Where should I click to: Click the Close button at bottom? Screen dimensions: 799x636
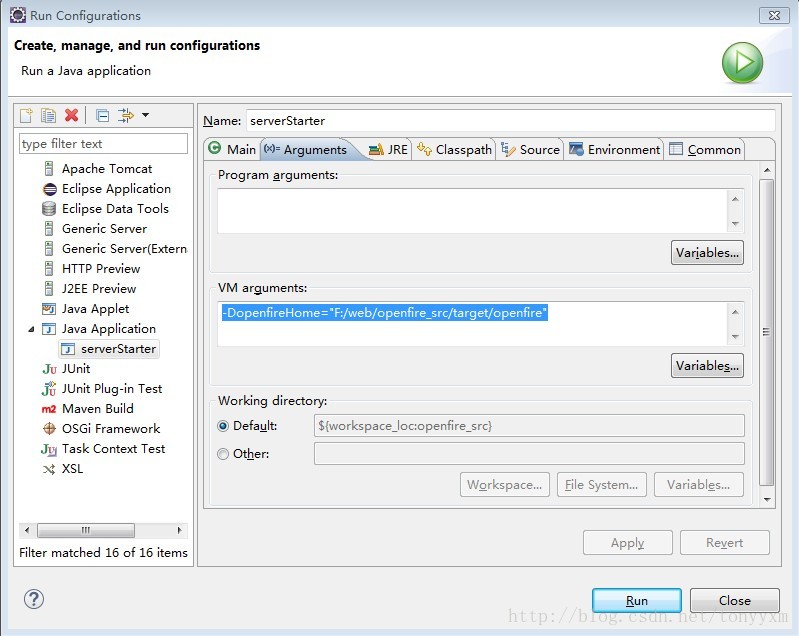point(734,601)
